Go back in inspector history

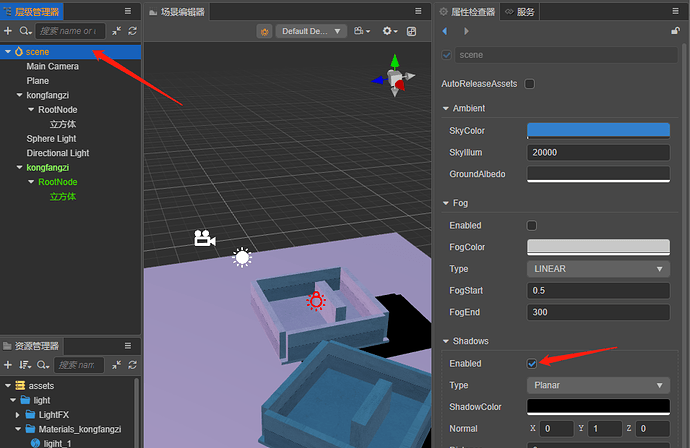pos(444,31)
